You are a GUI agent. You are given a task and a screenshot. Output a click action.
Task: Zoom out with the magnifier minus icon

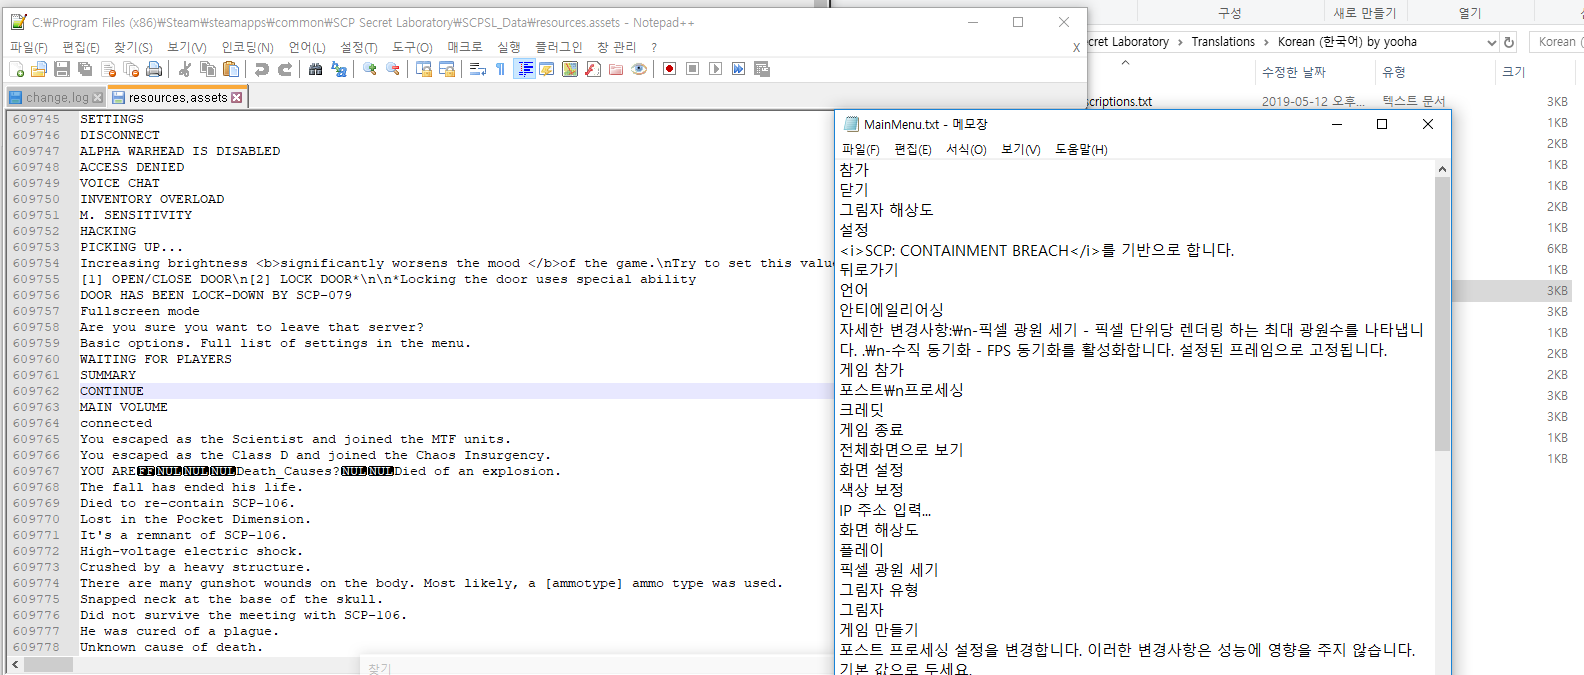pyautogui.click(x=393, y=69)
